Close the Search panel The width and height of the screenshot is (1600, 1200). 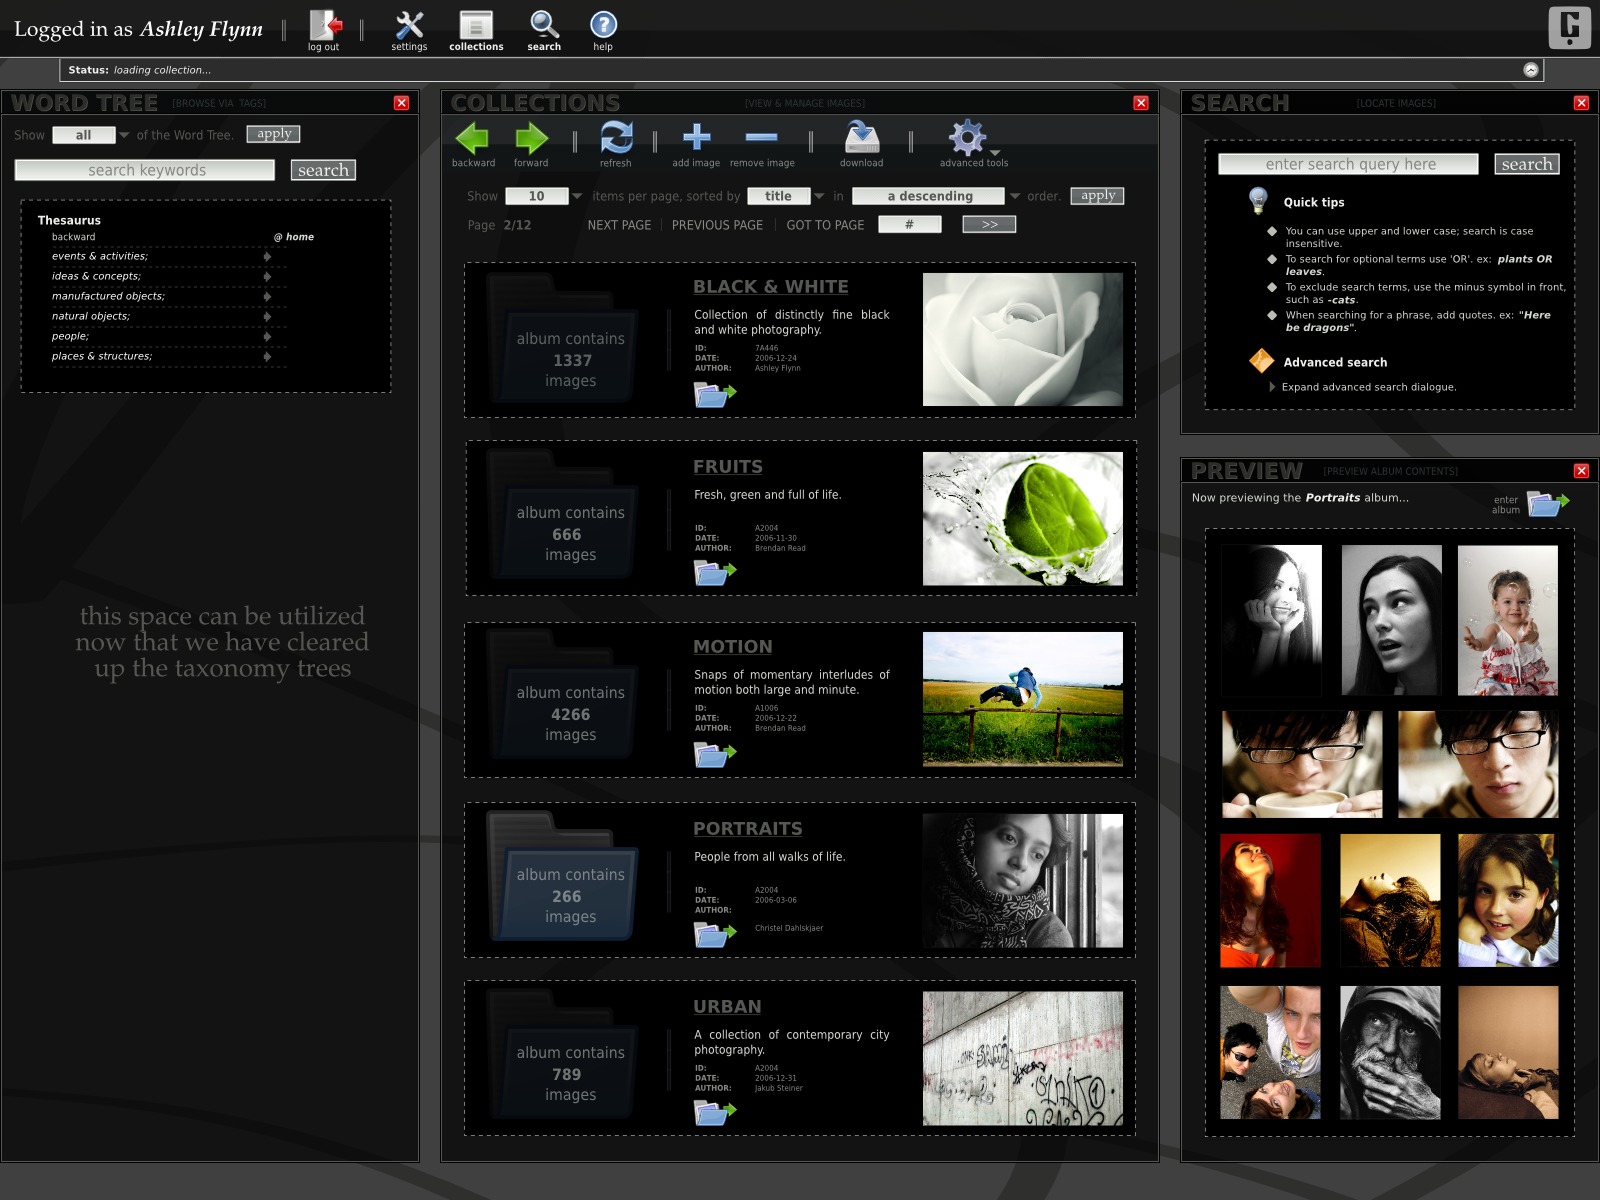1581,103
